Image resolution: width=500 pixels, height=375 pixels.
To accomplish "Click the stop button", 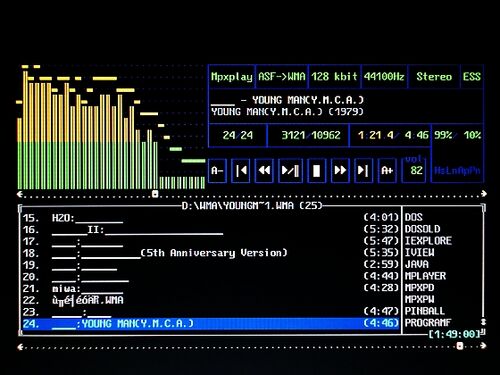I will tap(316, 171).
